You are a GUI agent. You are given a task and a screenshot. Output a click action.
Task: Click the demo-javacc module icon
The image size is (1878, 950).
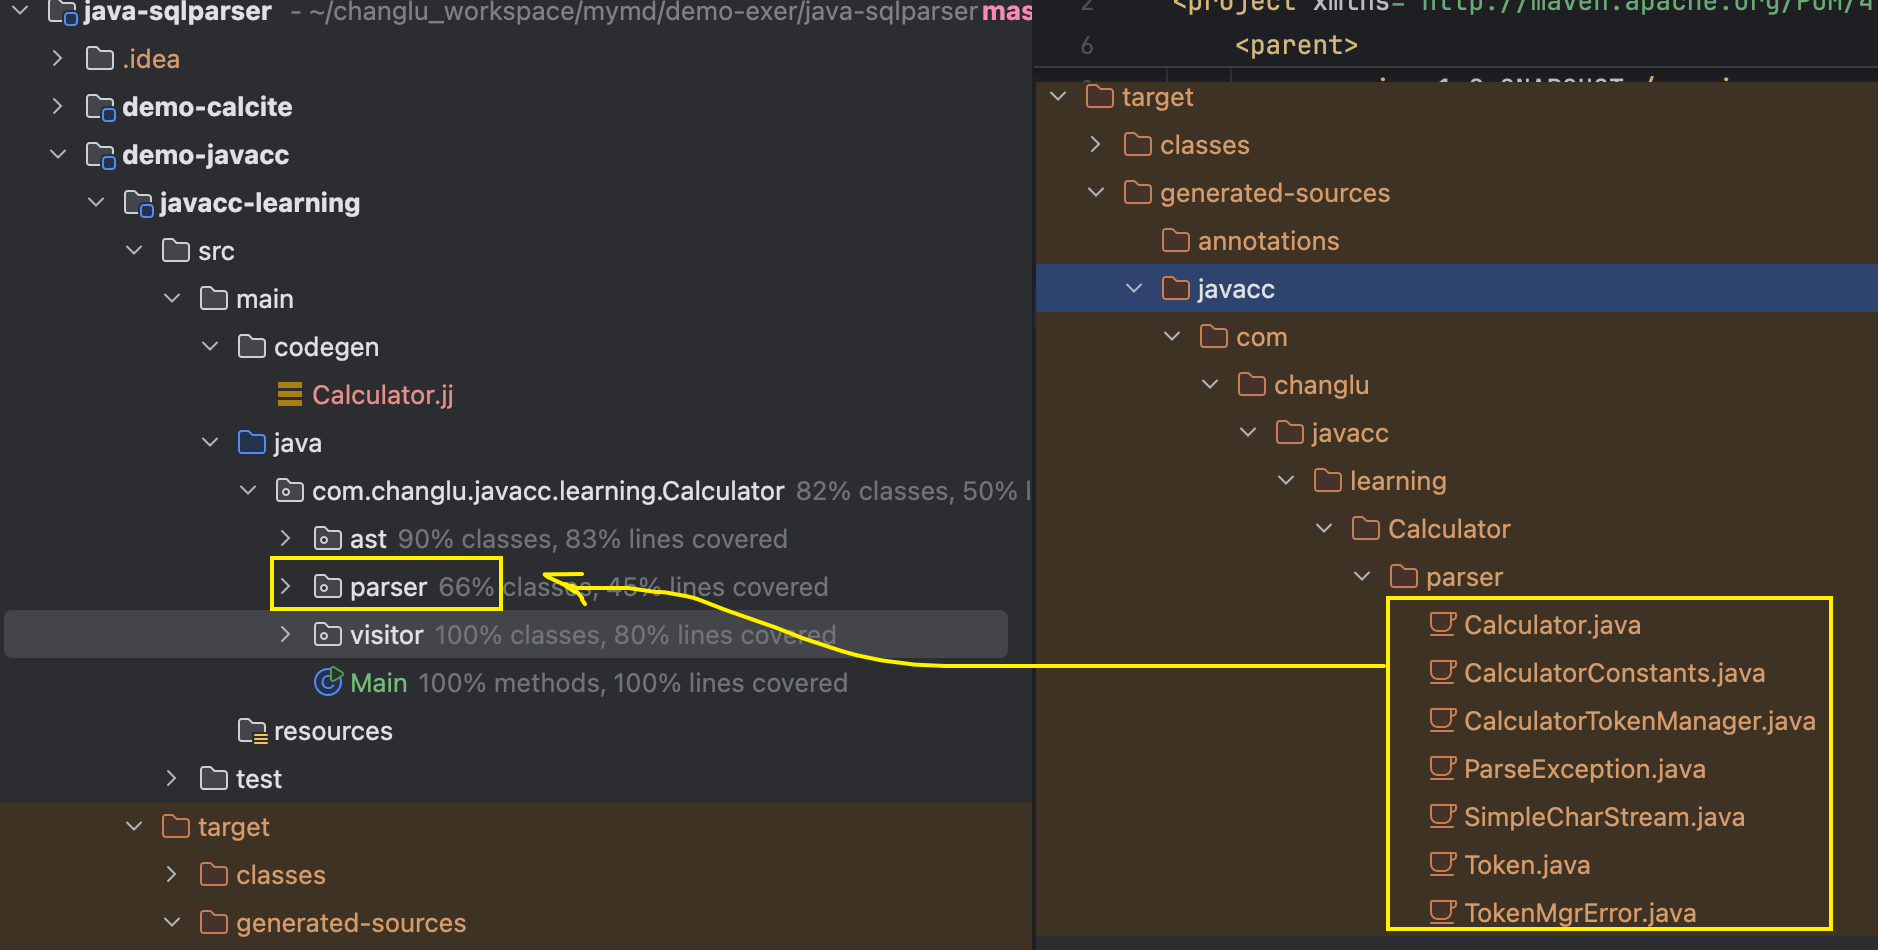[x=101, y=155]
